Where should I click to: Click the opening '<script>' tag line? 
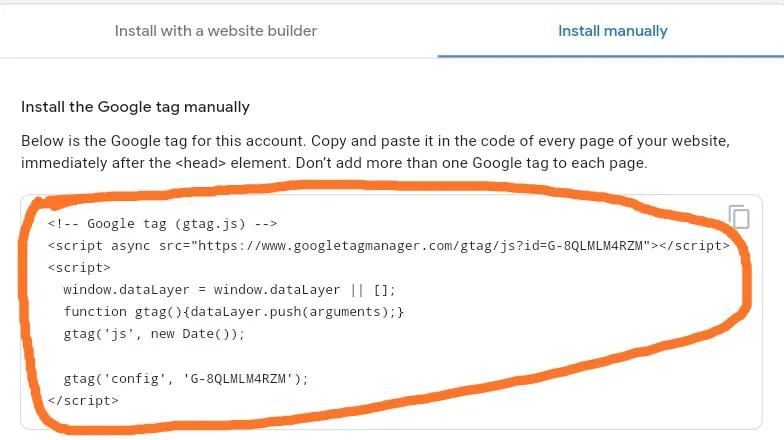[79, 268]
